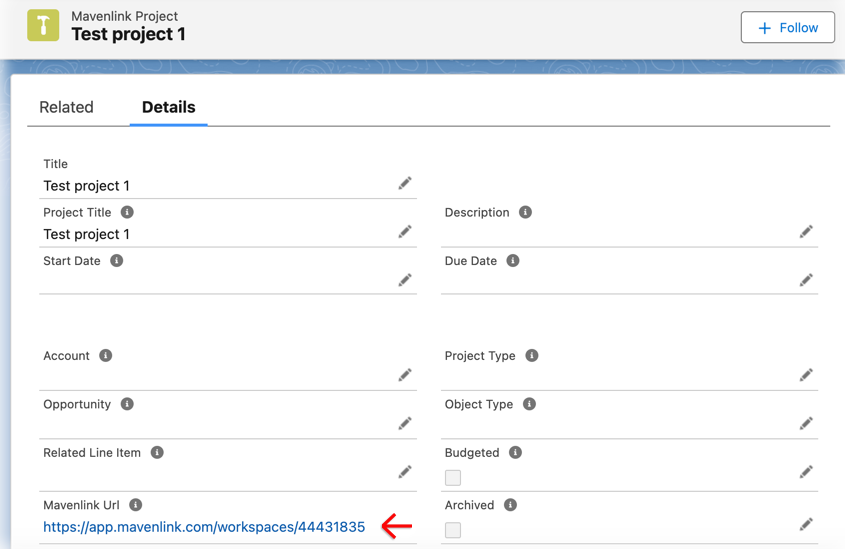The image size is (845, 549).
Task: Click the Mavenlink Project hammer icon
Action: coord(43,25)
